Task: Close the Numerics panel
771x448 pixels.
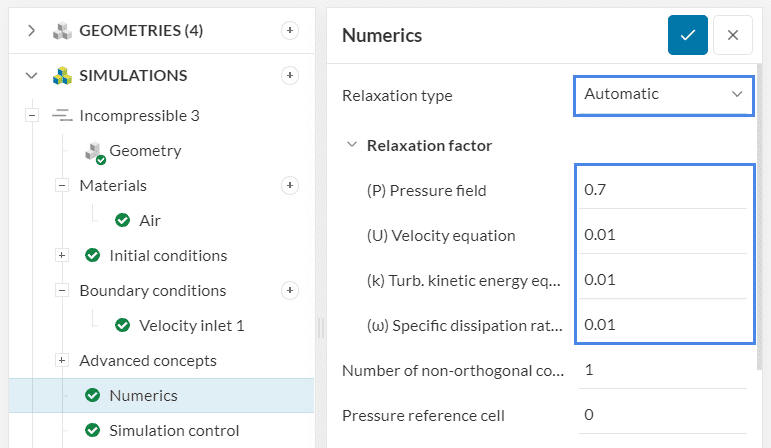Action: (x=733, y=35)
